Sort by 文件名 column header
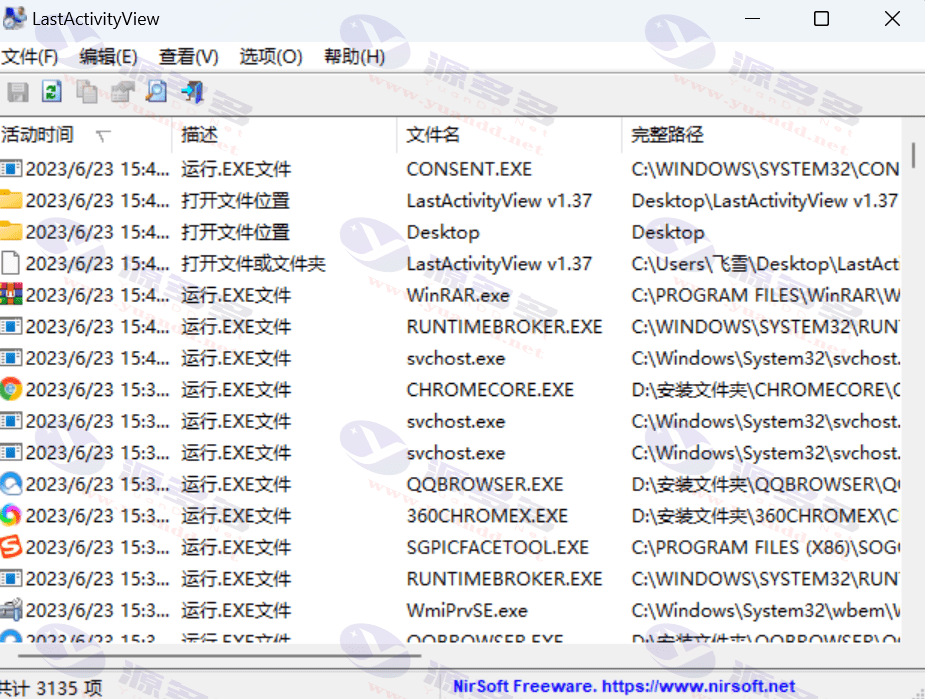 point(509,135)
